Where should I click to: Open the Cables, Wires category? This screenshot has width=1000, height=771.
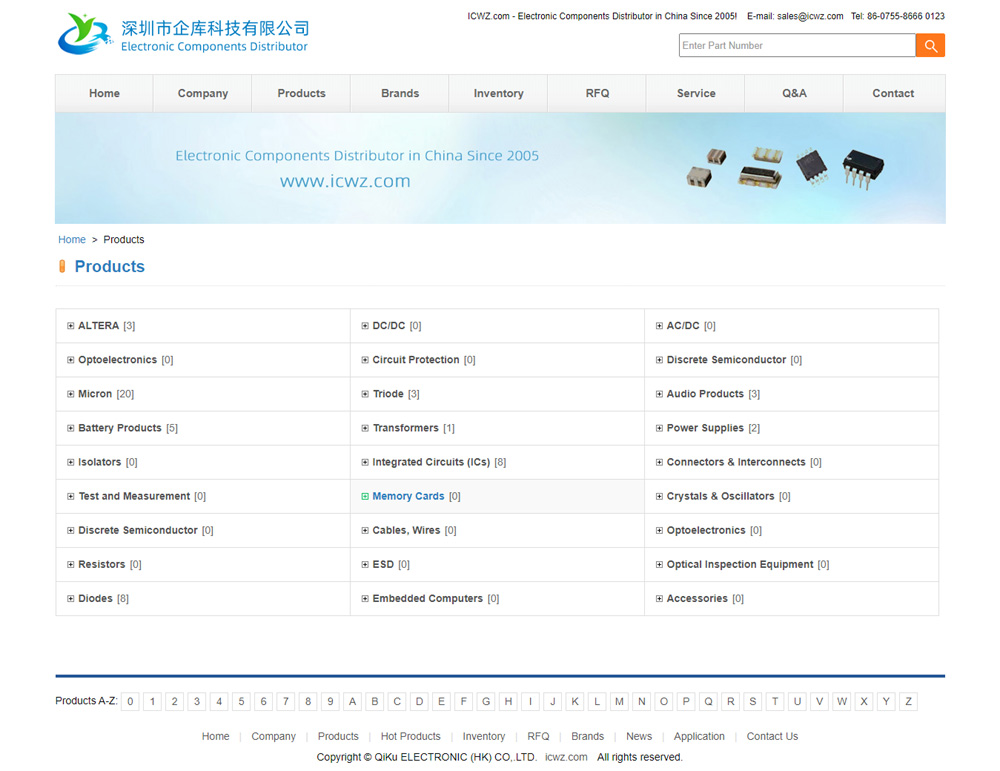[406, 531]
